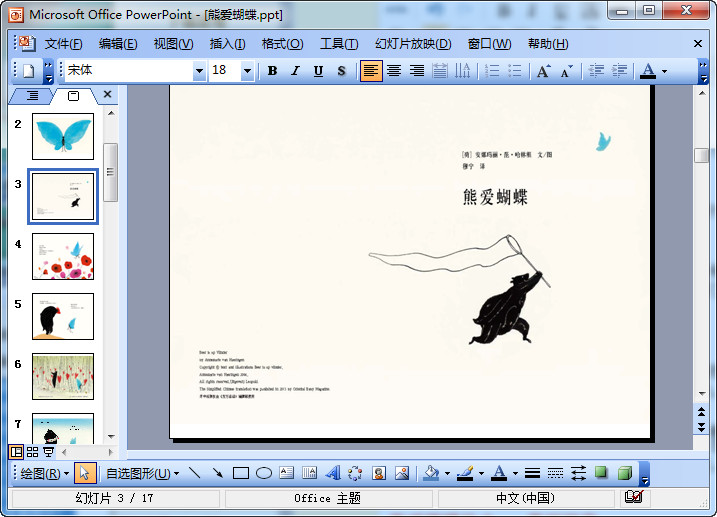The image size is (717, 517).
Task: Toggle Center alignment
Action: (x=394, y=71)
